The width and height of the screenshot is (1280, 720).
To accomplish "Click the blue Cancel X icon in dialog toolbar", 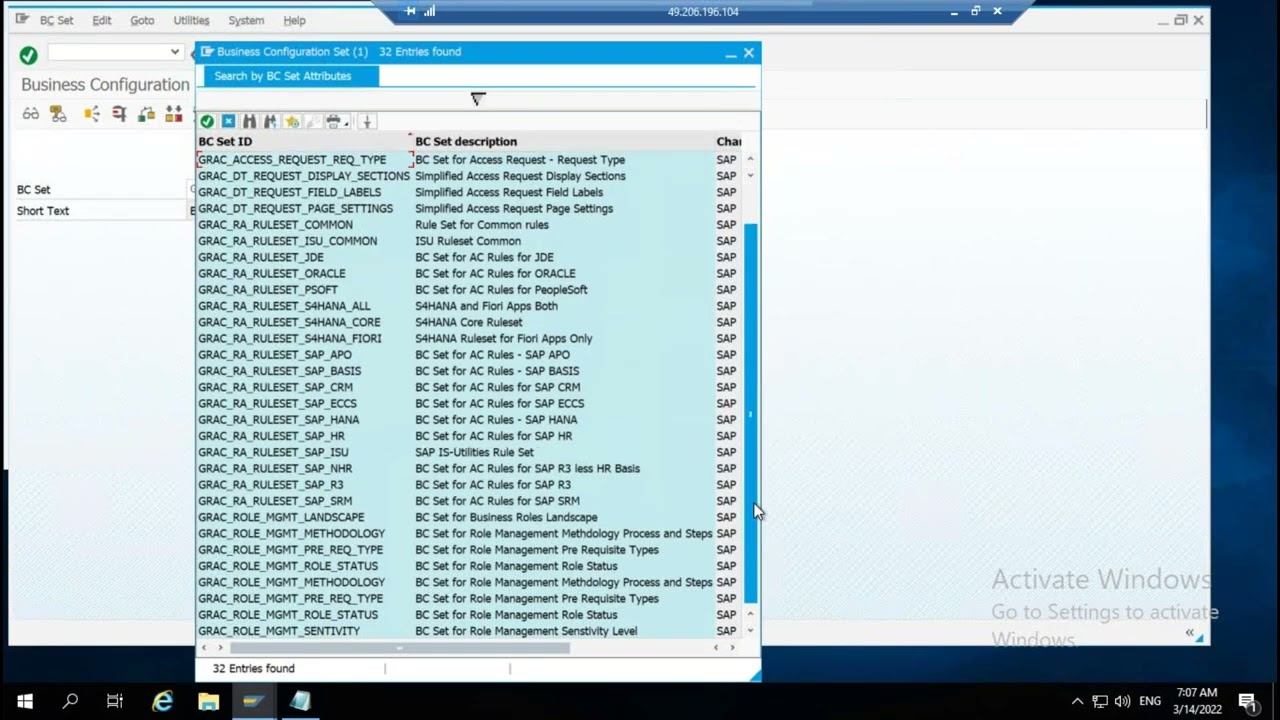I will 228,121.
